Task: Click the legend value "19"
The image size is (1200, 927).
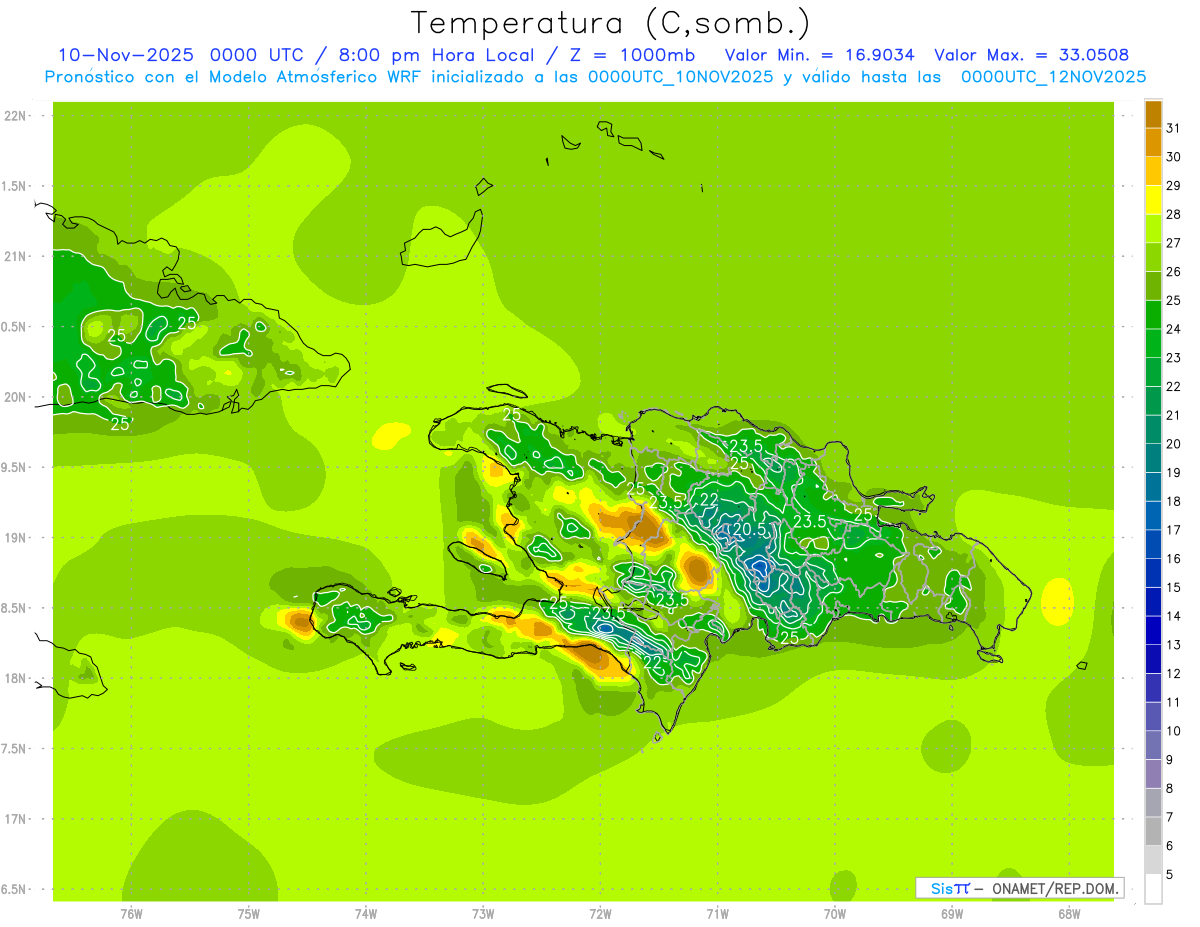Action: click(1174, 473)
